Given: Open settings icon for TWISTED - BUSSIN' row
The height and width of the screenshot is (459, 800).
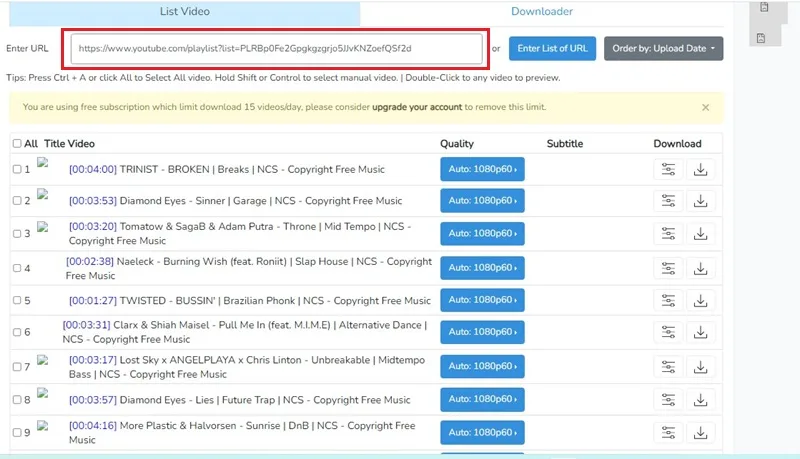Looking at the screenshot, I should point(668,300).
